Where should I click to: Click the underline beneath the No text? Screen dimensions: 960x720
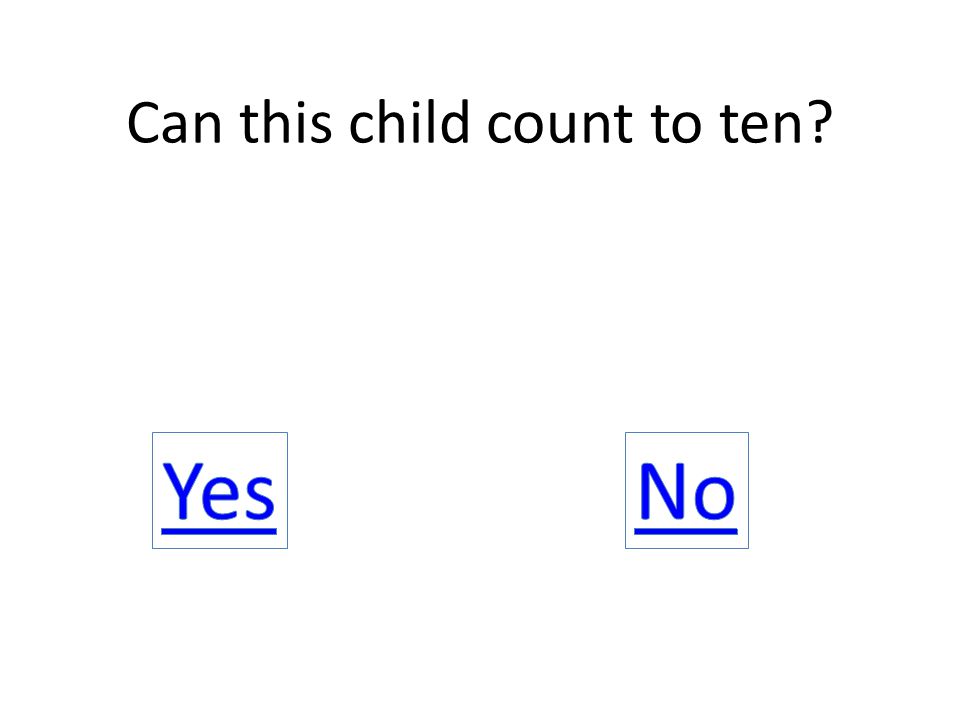[x=686, y=531]
